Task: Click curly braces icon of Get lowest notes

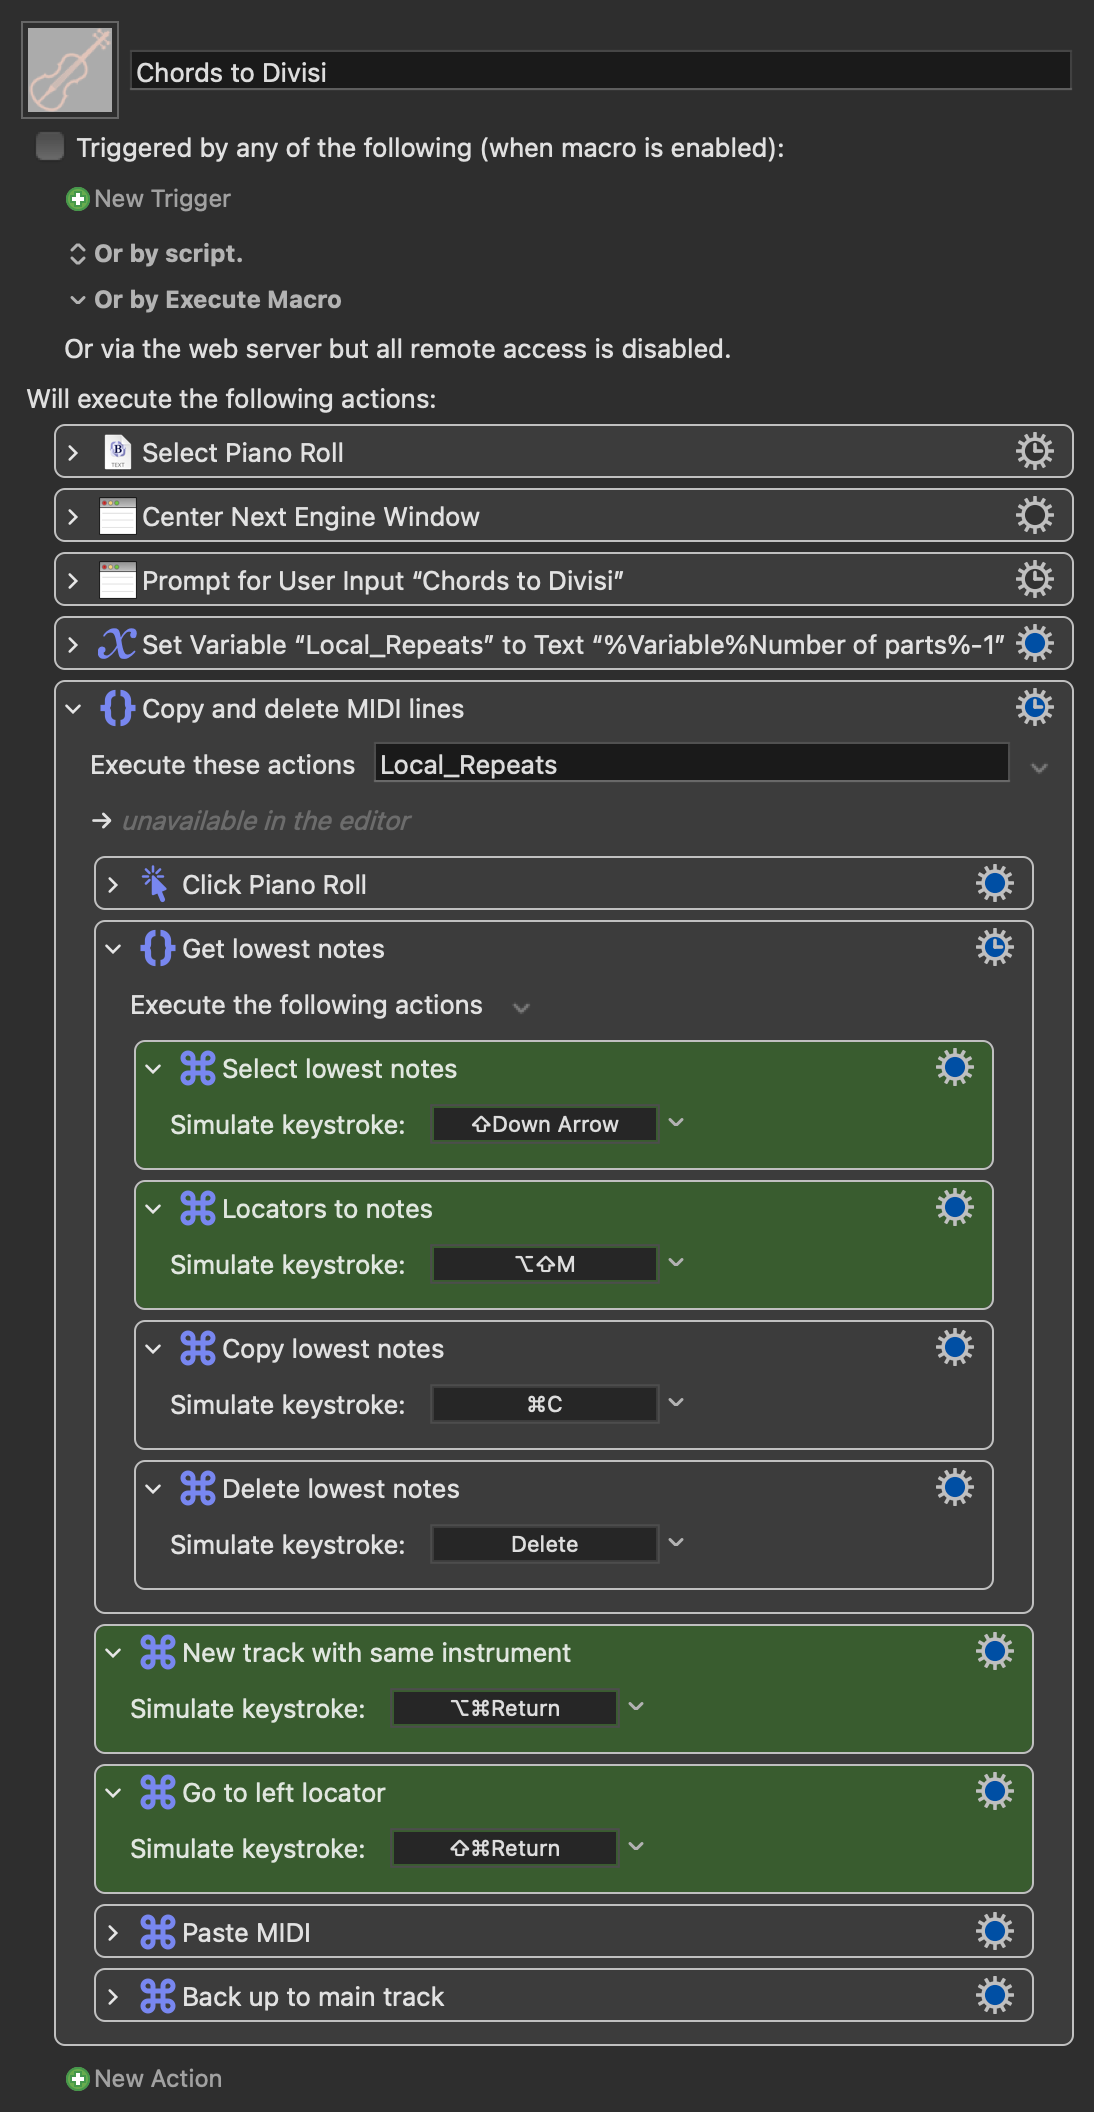Action: point(158,948)
